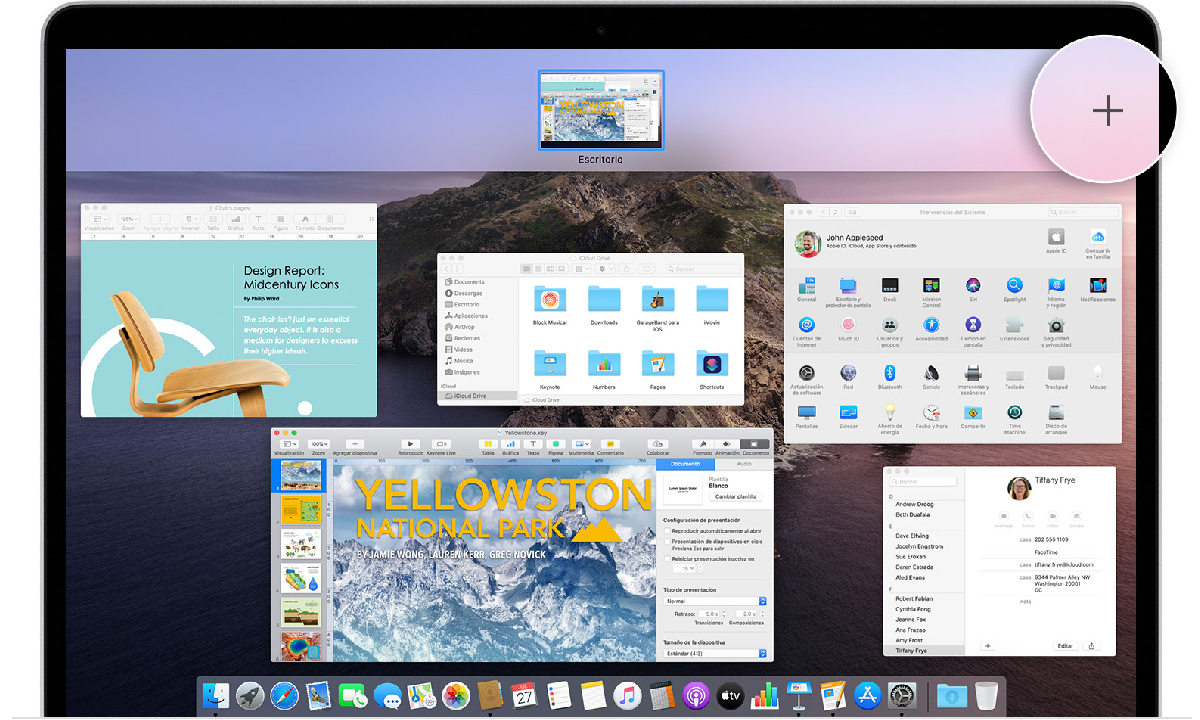Viewport: 1200px width, 720px height.
Task: Open Tipo de presentación Normal dropdown
Action: point(715,601)
